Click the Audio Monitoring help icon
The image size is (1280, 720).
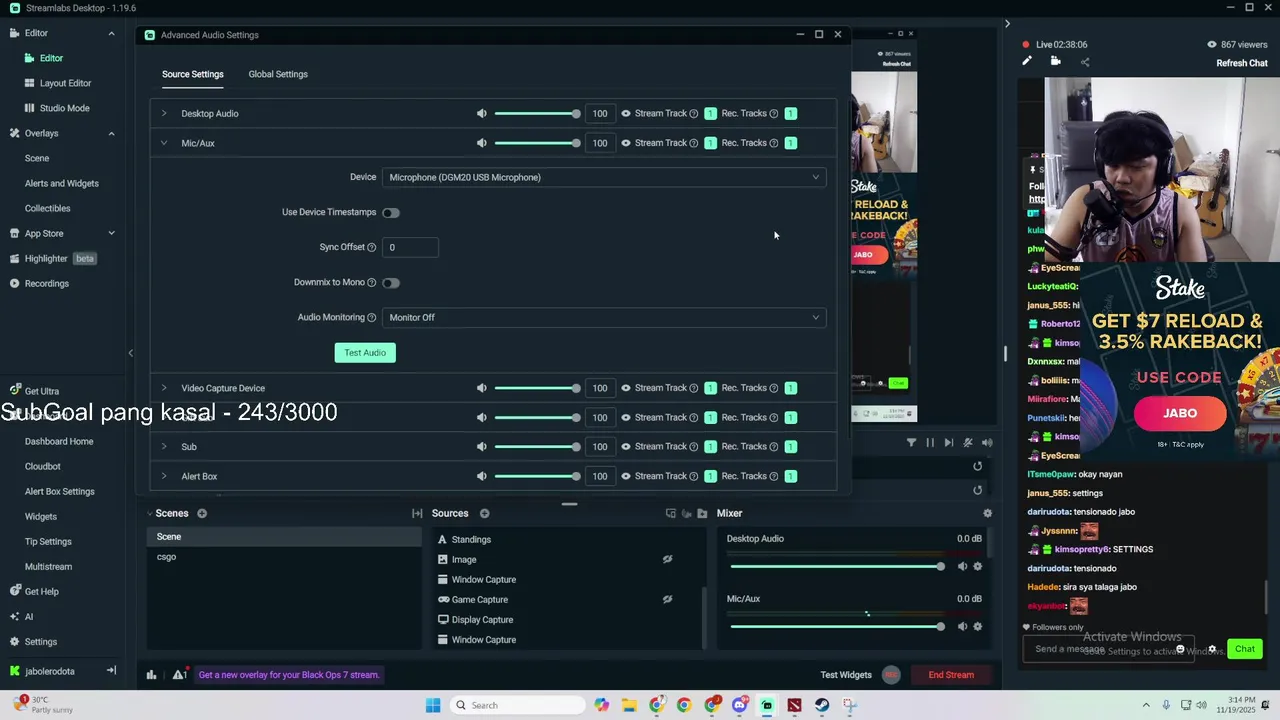[371, 317]
